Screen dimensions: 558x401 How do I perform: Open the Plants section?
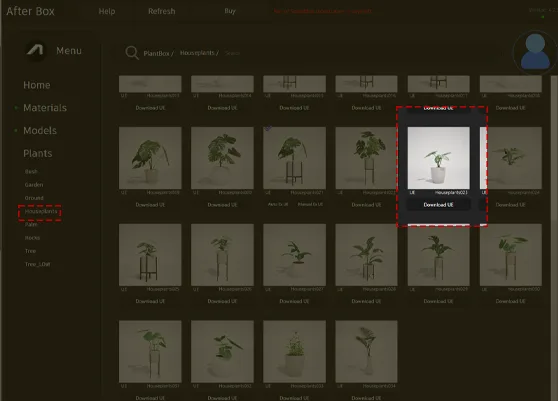pos(38,153)
